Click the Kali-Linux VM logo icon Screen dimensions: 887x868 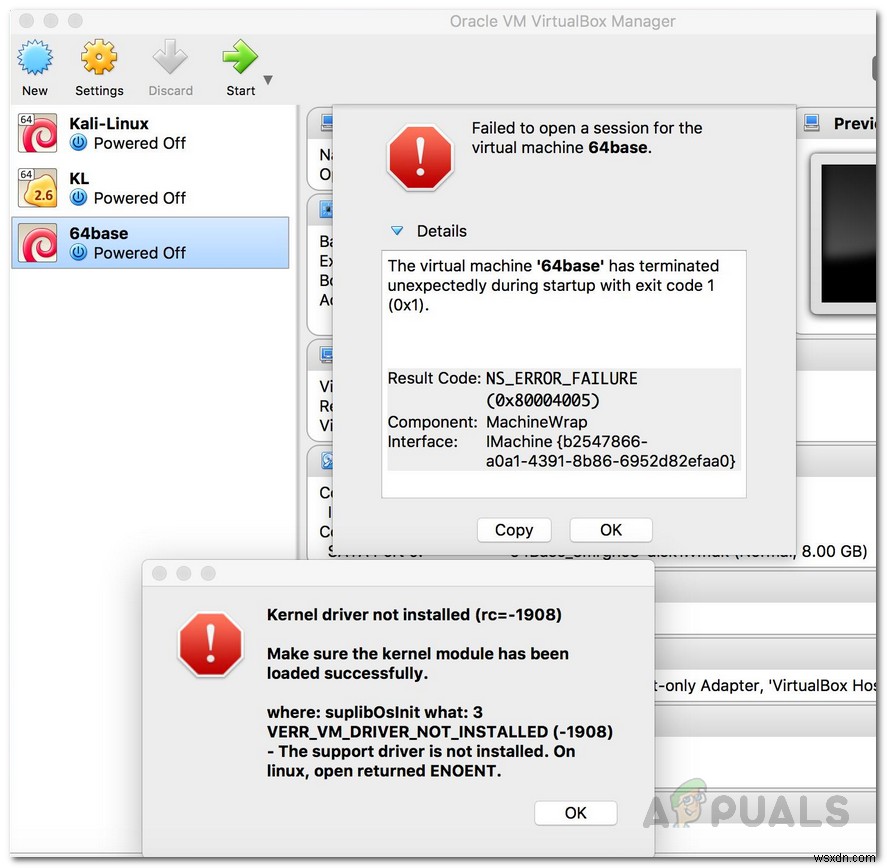pyautogui.click(x=37, y=132)
